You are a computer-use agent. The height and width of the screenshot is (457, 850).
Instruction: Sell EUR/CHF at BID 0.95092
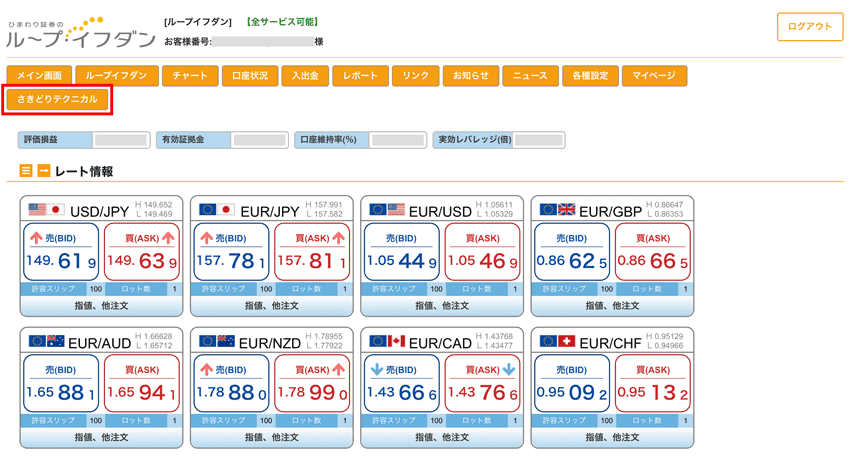572,384
